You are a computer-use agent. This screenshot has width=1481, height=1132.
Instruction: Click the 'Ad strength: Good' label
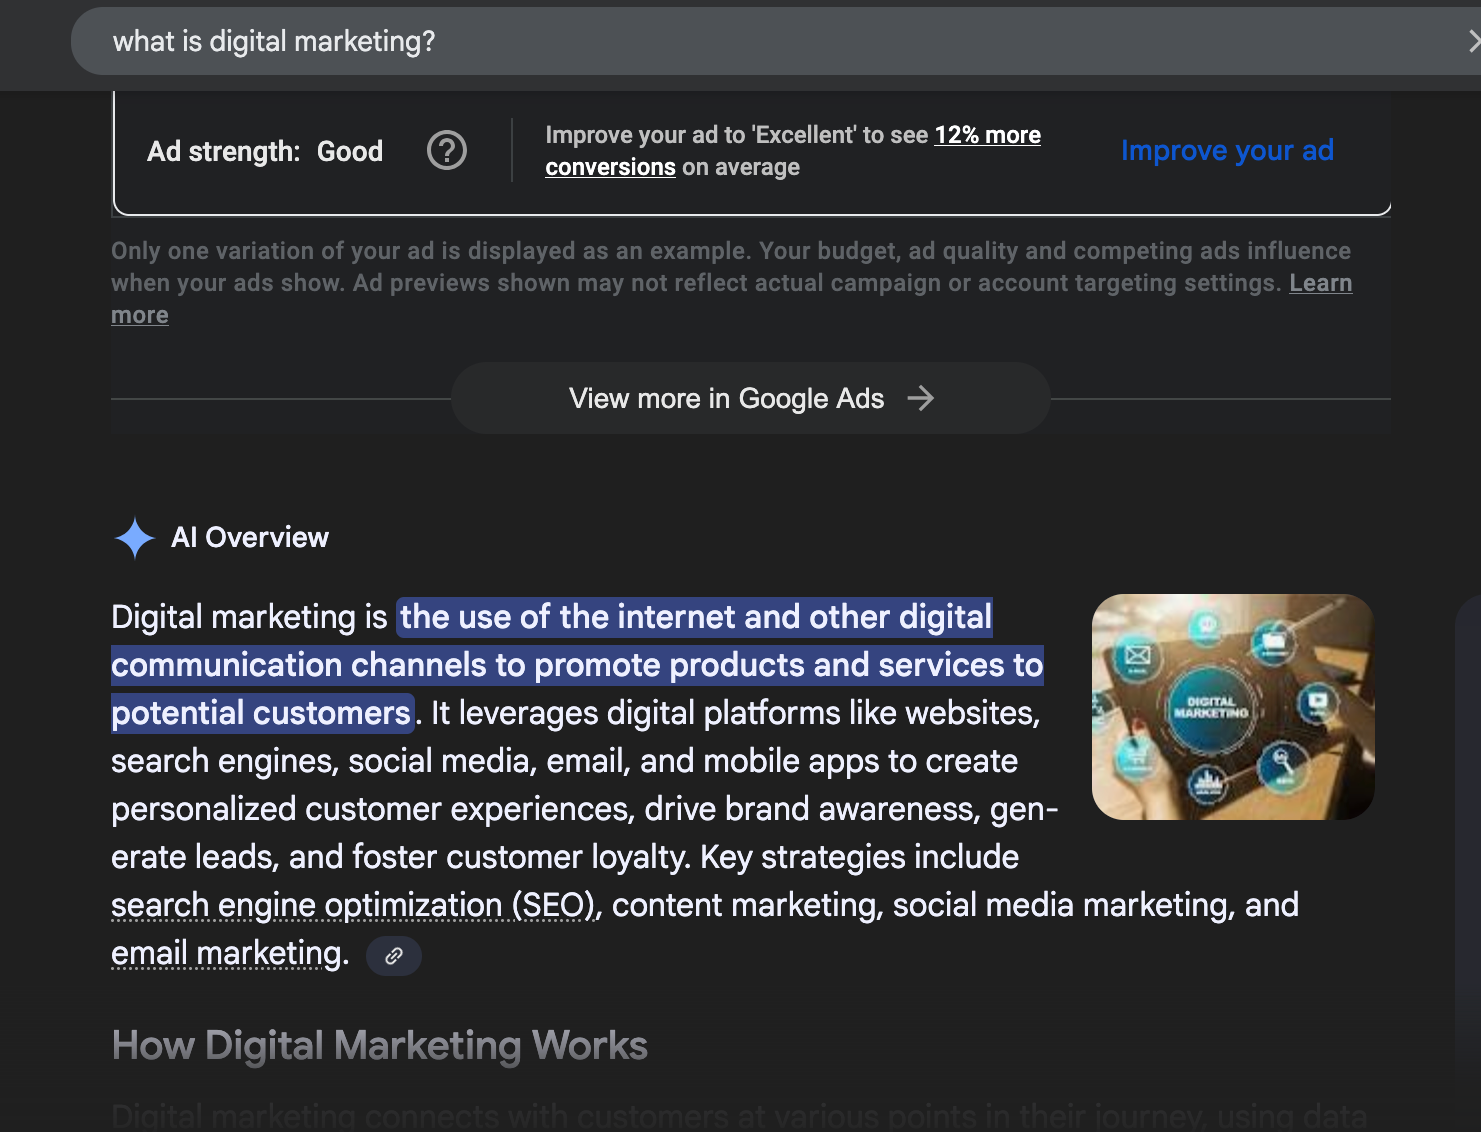coord(265,151)
